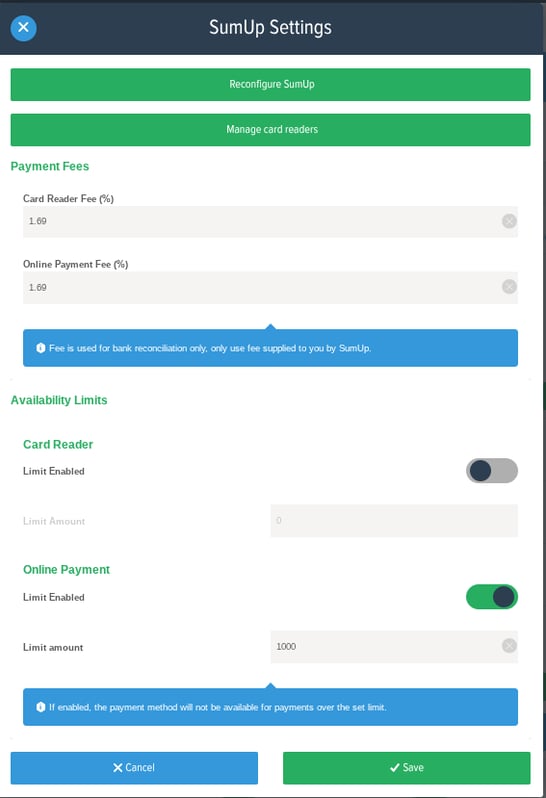Enable the Card Reader limit toggle

coord(492,471)
